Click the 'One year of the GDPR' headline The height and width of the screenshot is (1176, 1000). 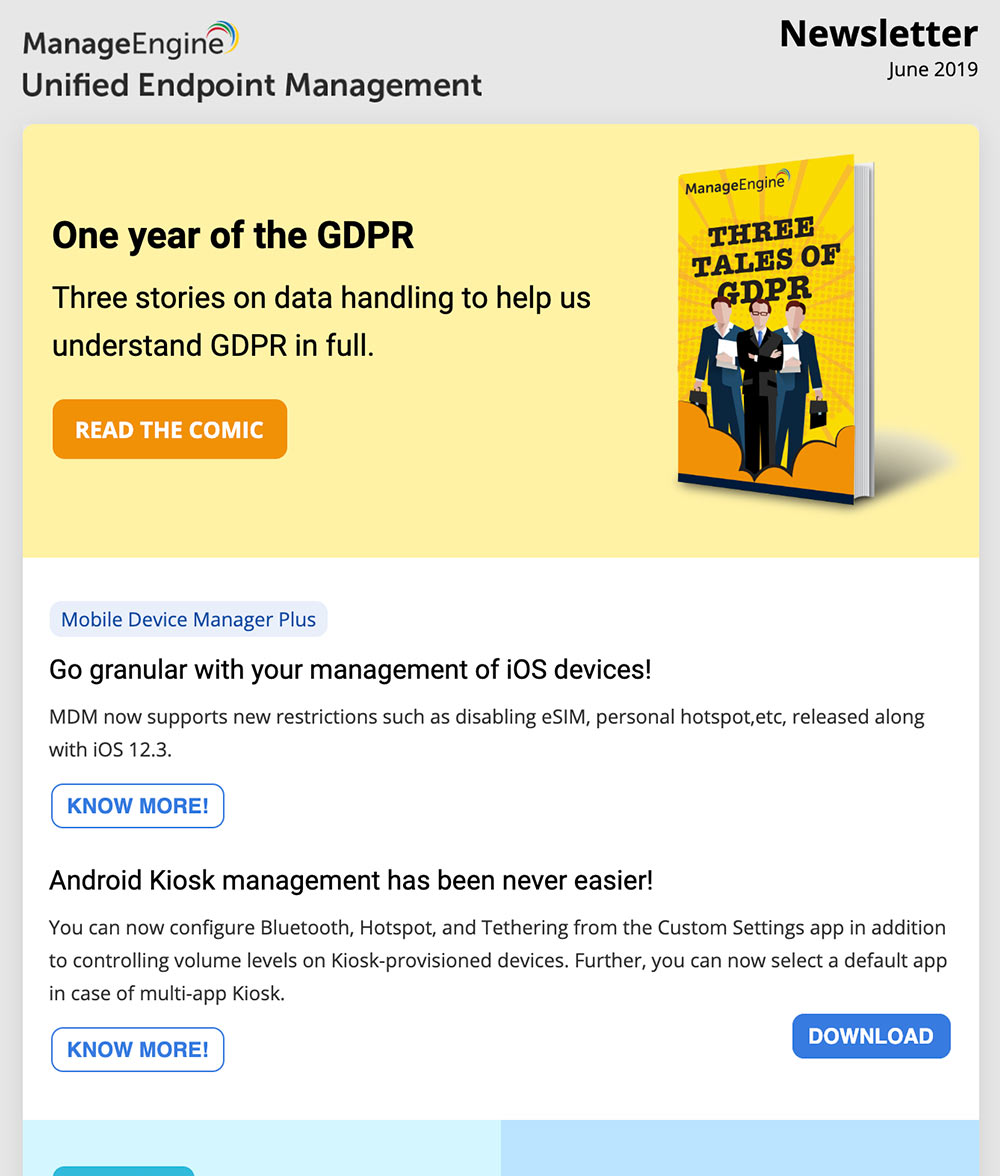point(233,236)
